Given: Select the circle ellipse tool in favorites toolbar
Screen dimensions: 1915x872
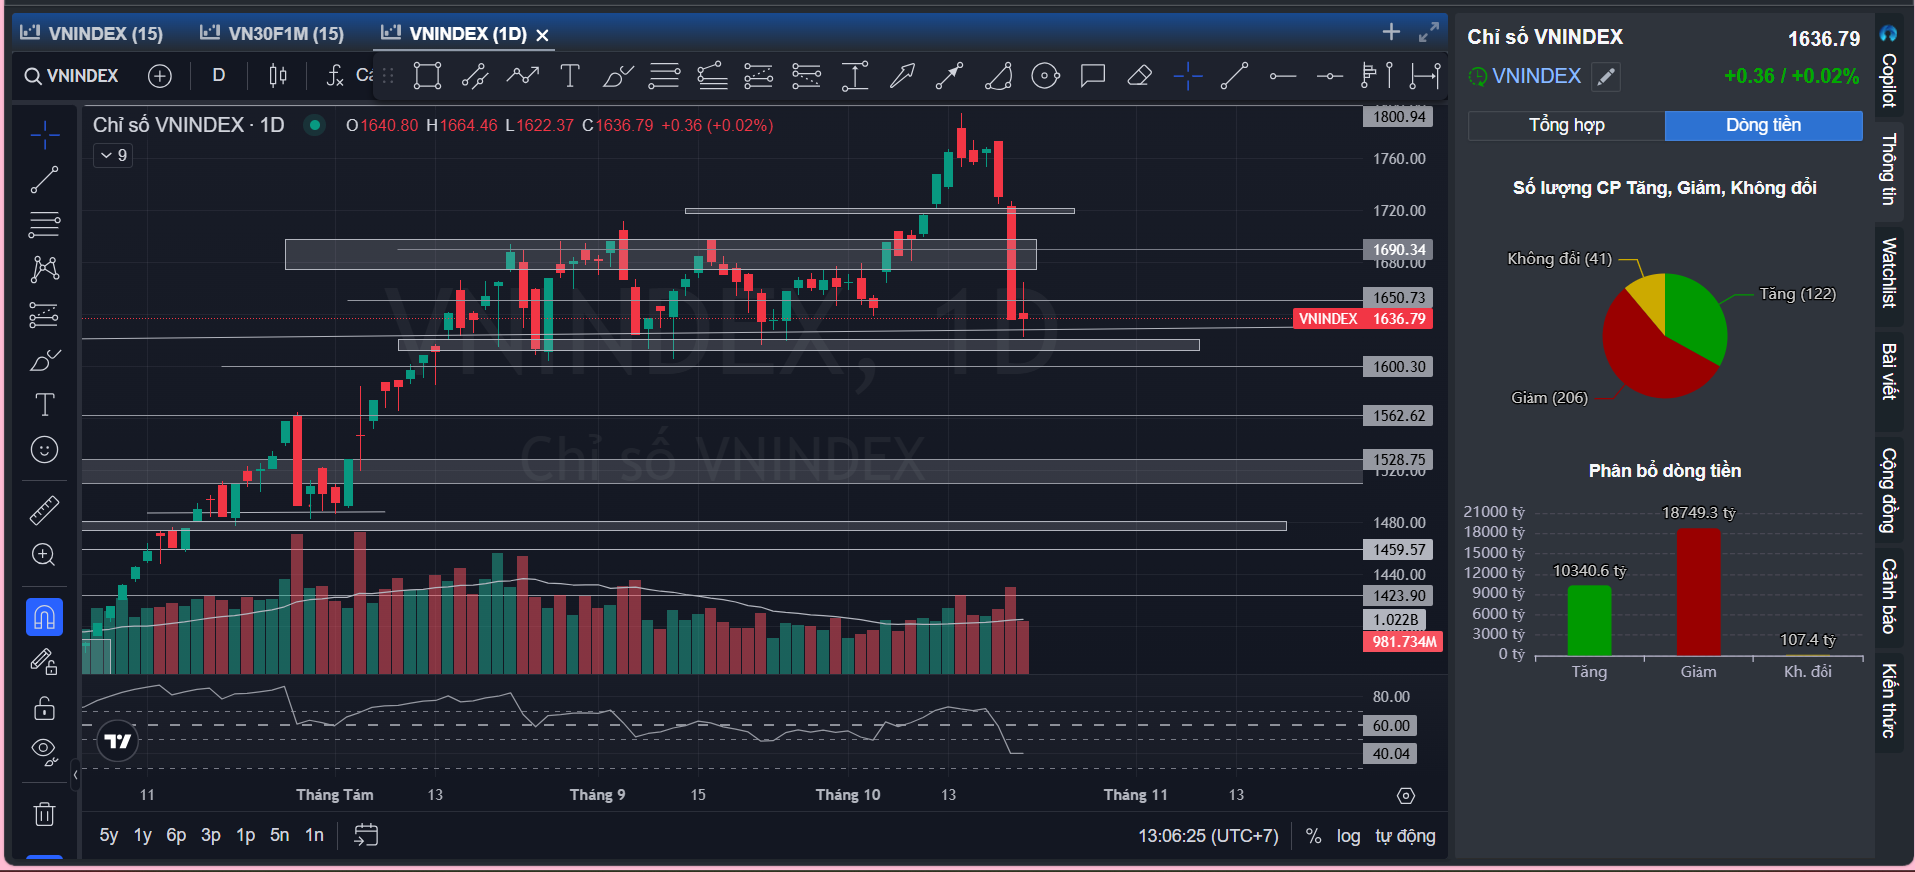Looking at the screenshot, I should tap(1045, 76).
